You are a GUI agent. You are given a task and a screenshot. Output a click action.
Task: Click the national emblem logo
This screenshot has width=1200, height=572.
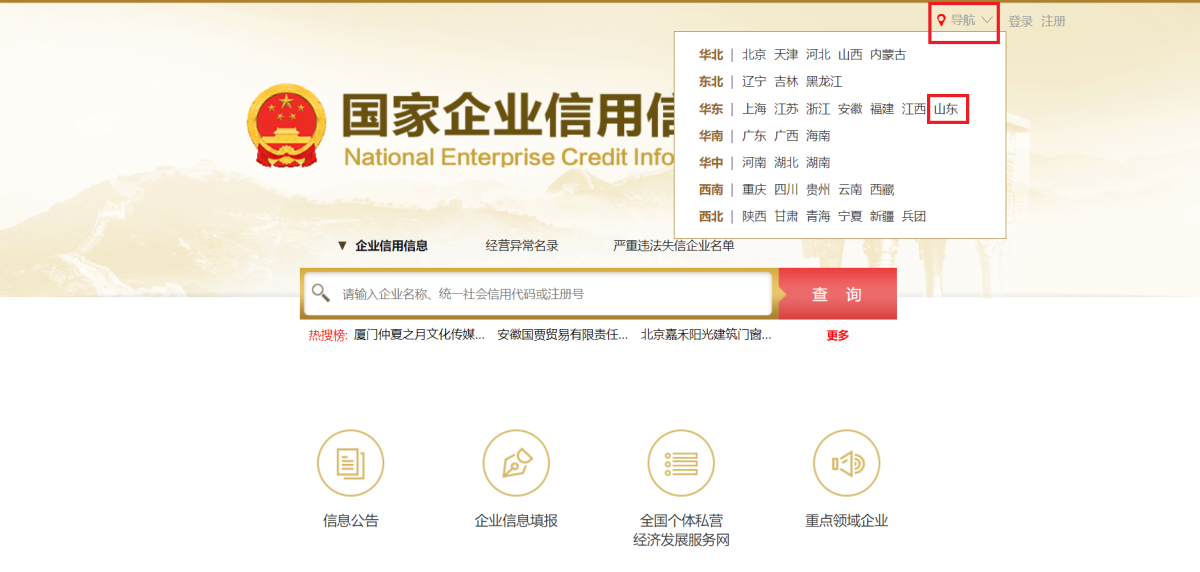click(286, 126)
